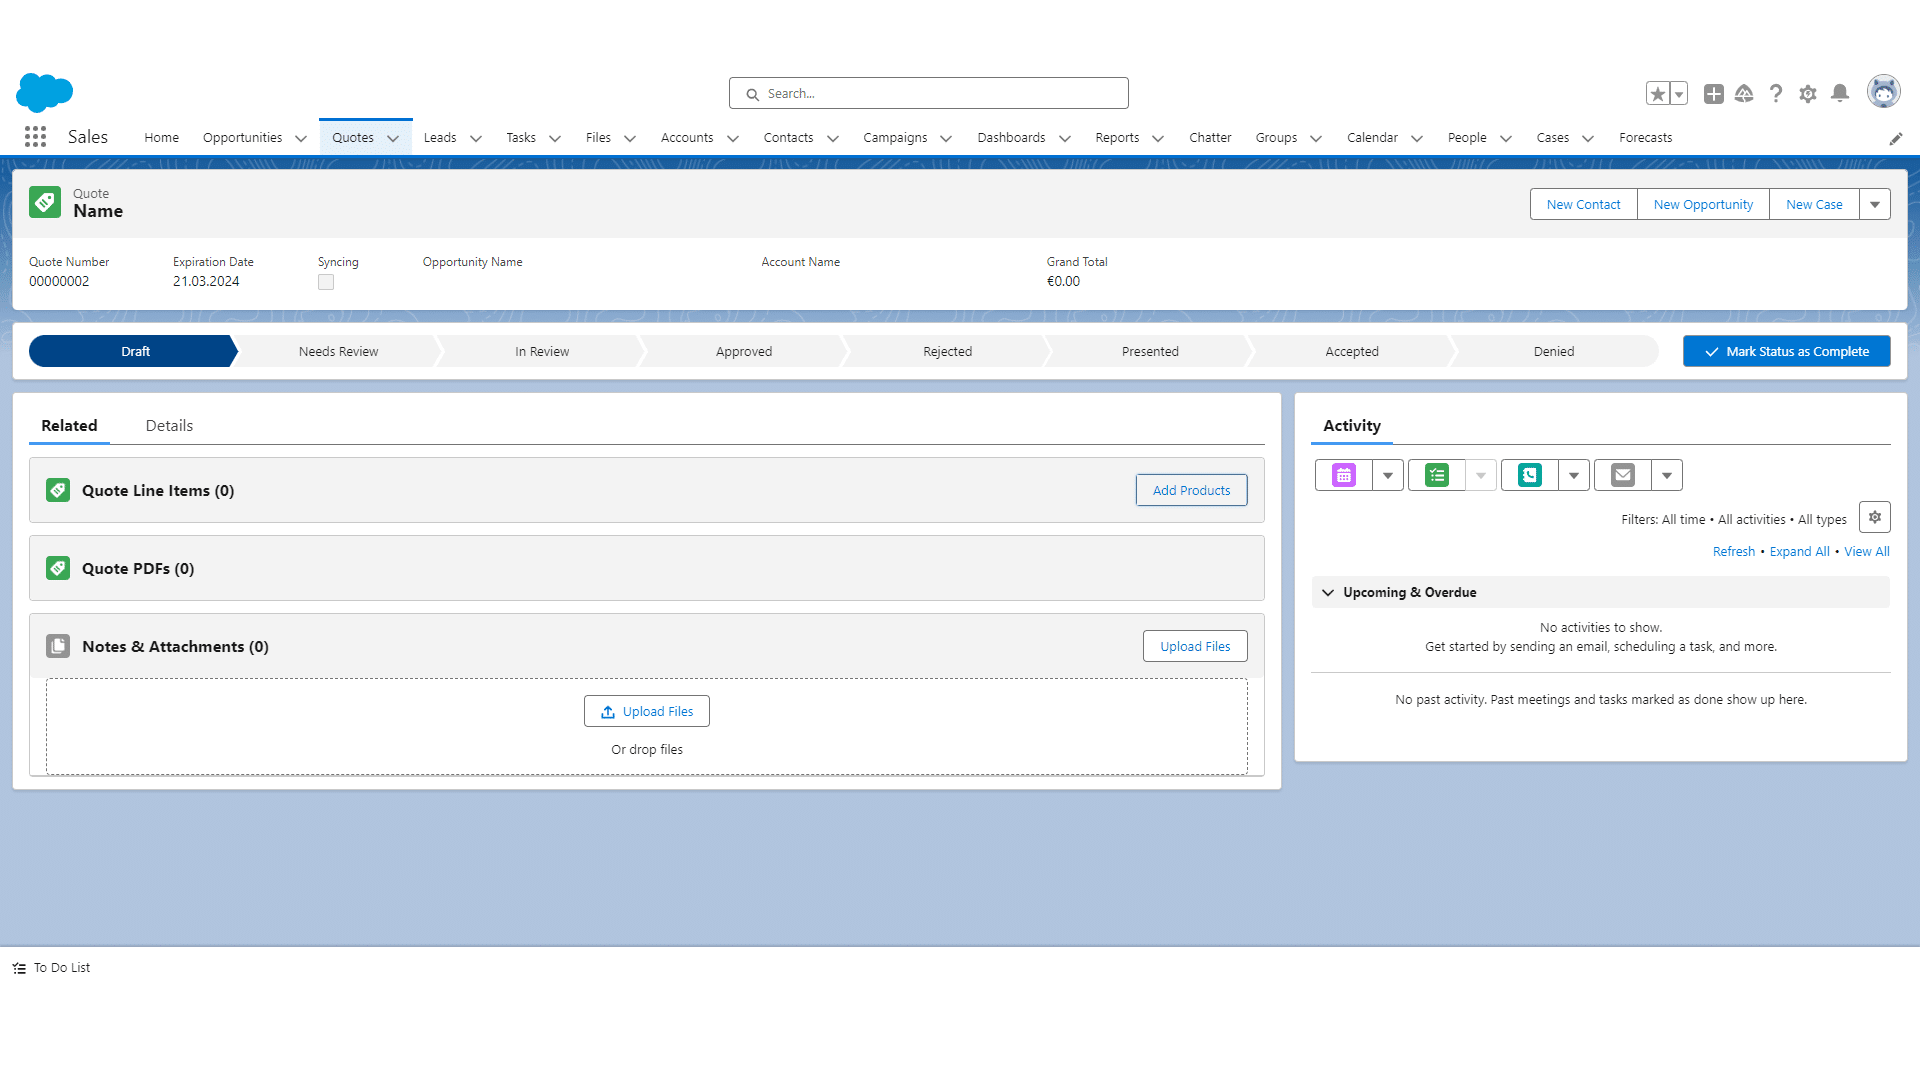Open the Favorites list dropdown arrow

[x=1679, y=93]
